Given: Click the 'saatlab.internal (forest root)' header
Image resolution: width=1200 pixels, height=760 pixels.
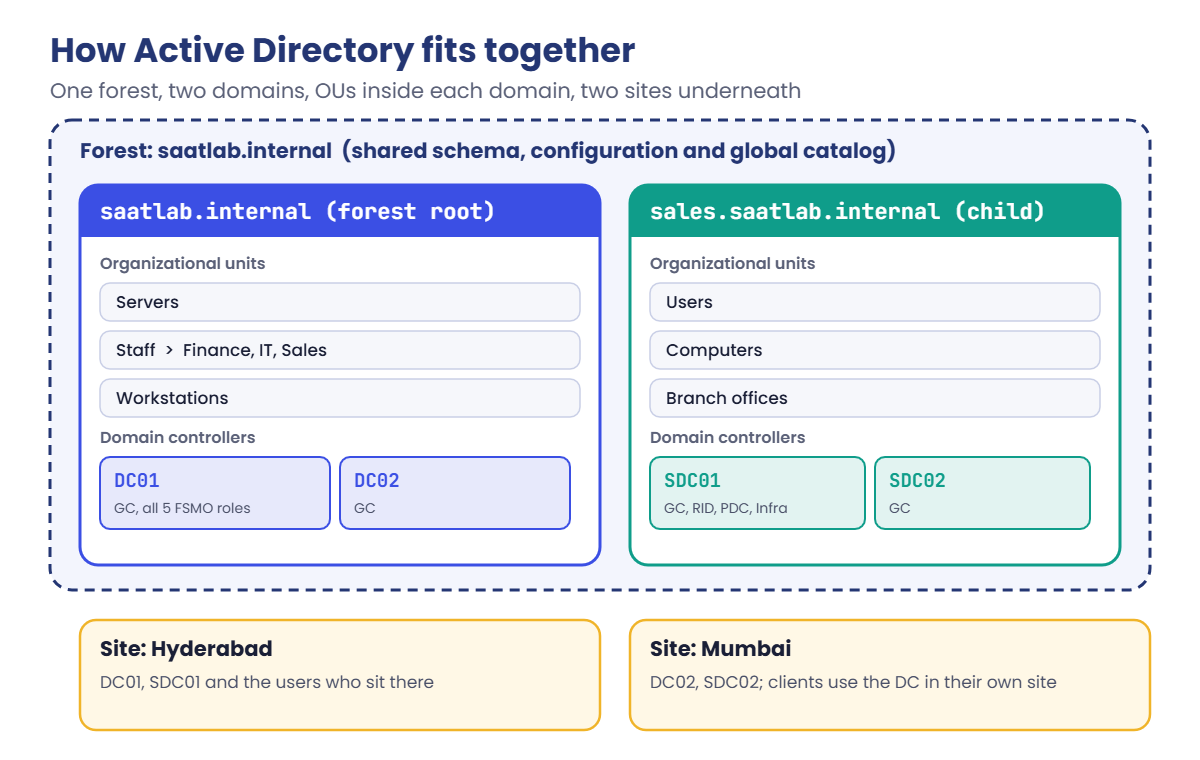Looking at the screenshot, I should [340, 211].
